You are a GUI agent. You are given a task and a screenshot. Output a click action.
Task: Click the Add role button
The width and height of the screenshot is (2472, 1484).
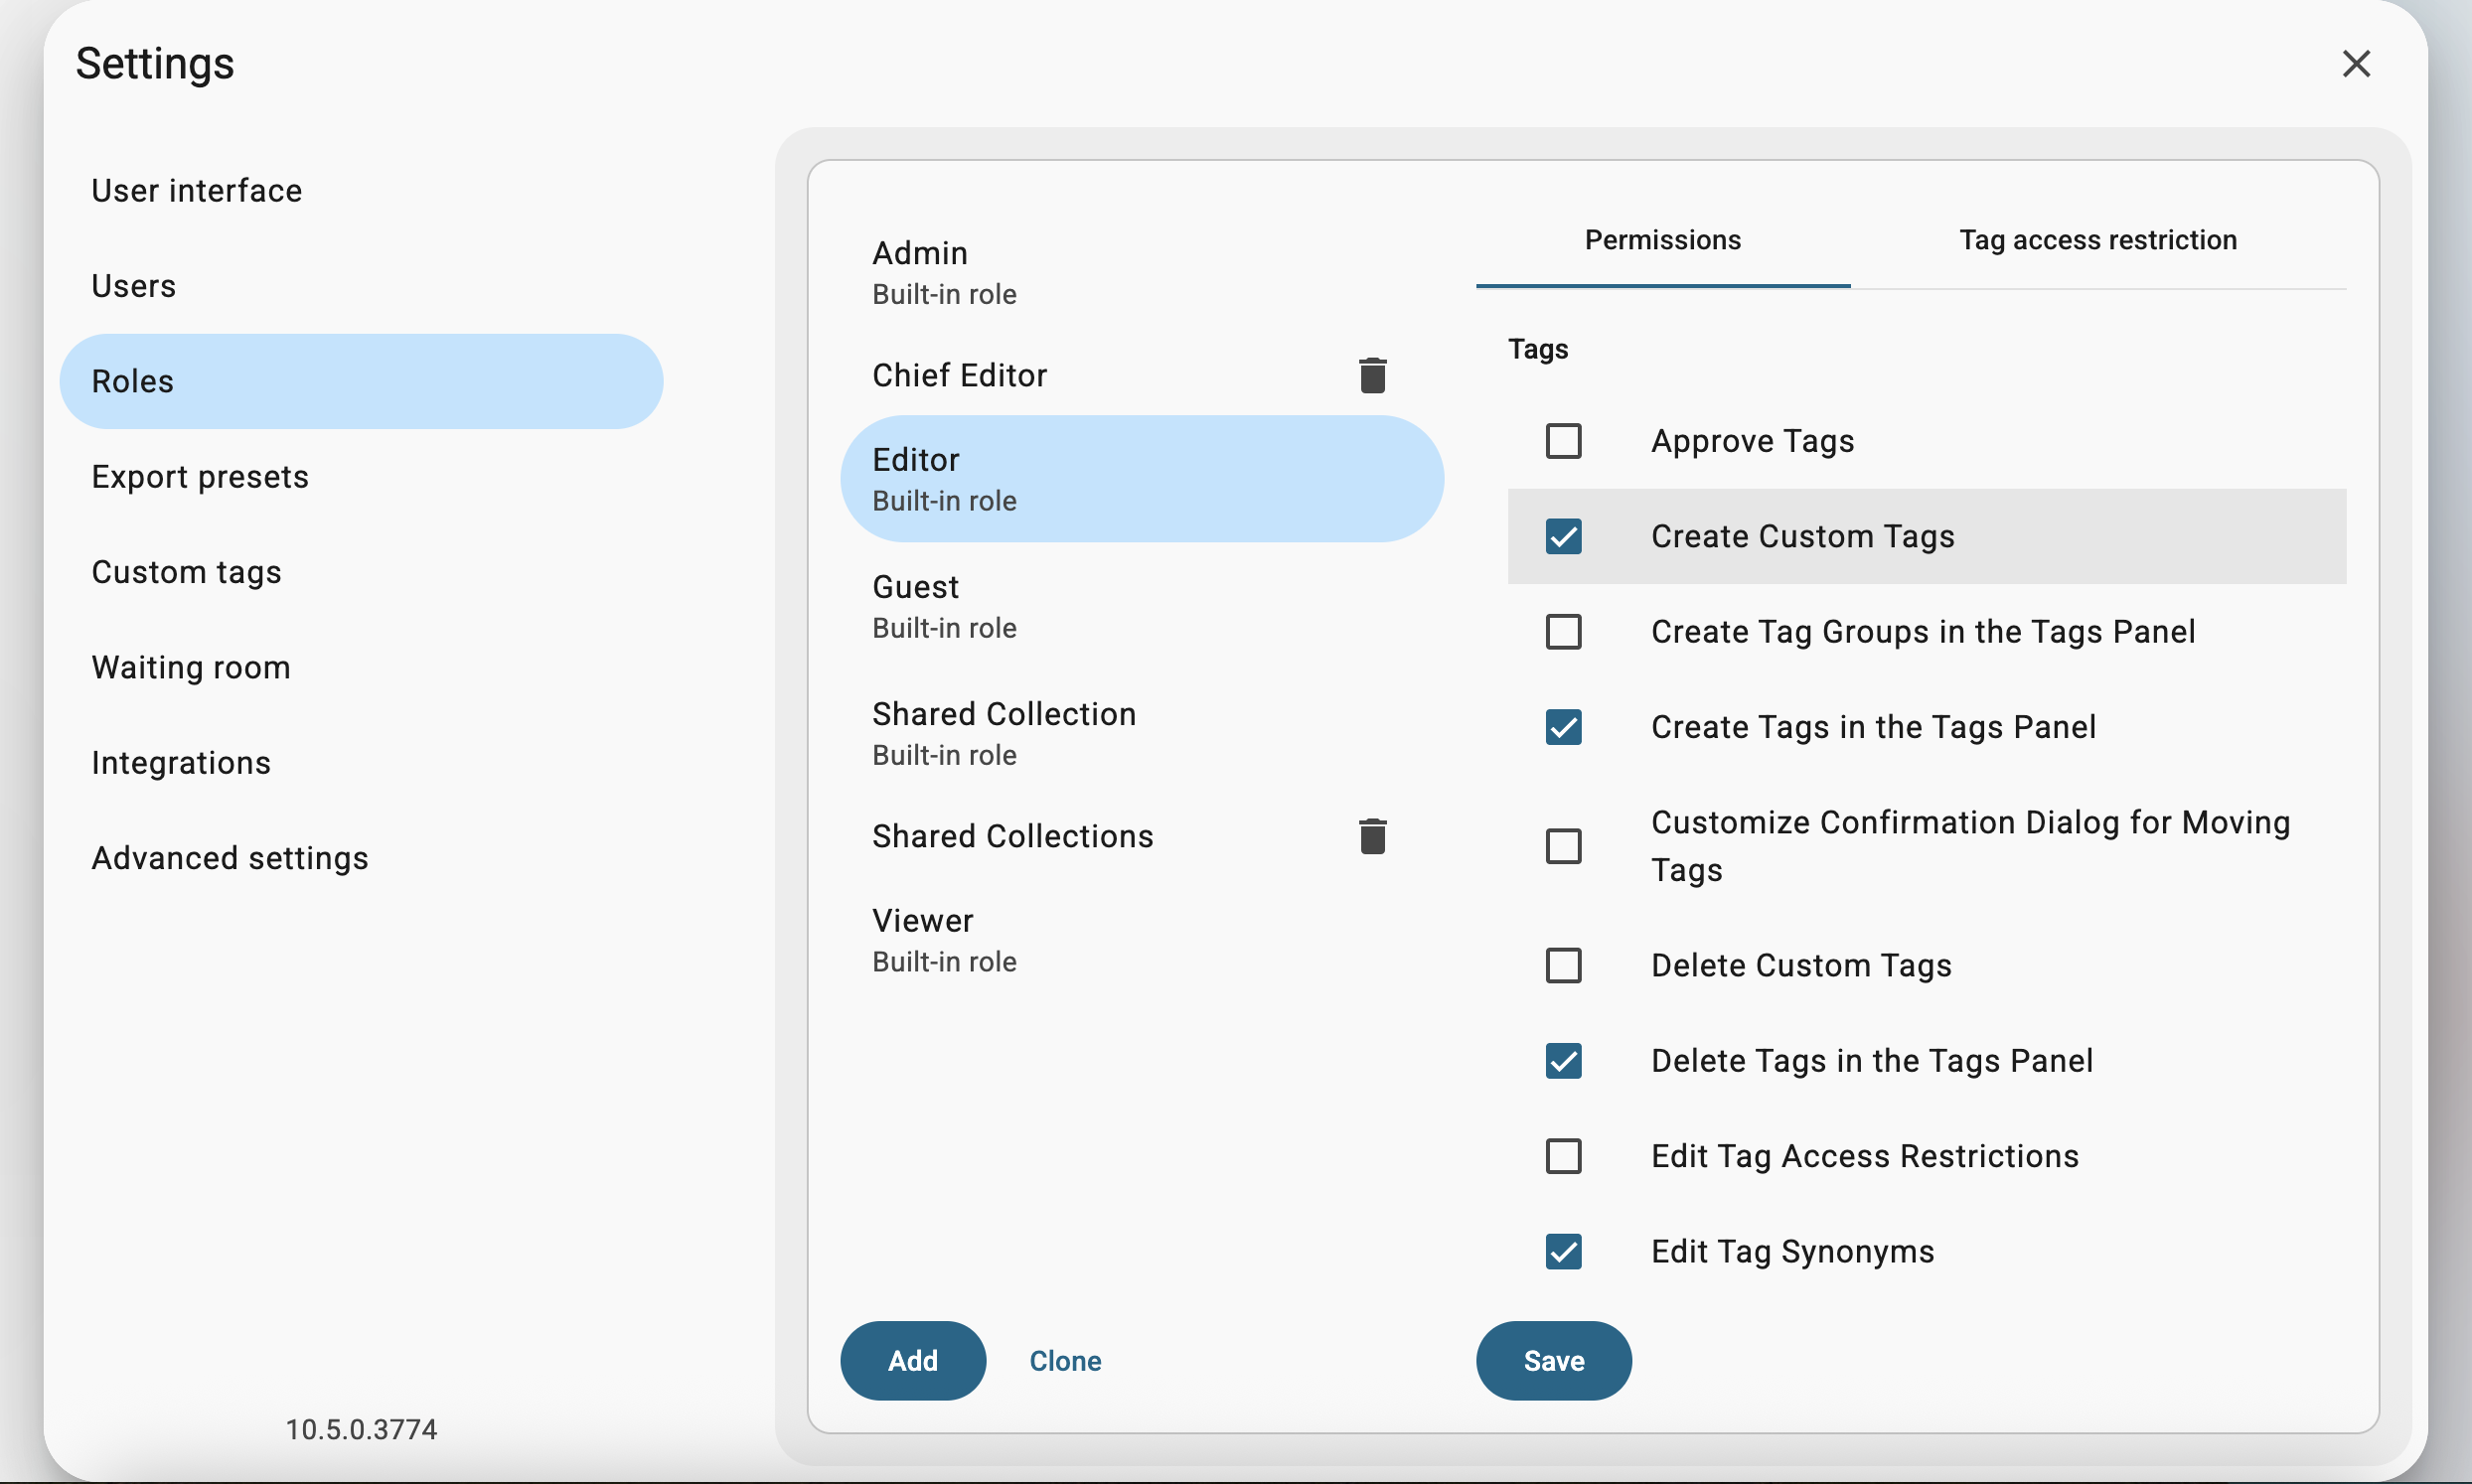pyautogui.click(x=912, y=1360)
